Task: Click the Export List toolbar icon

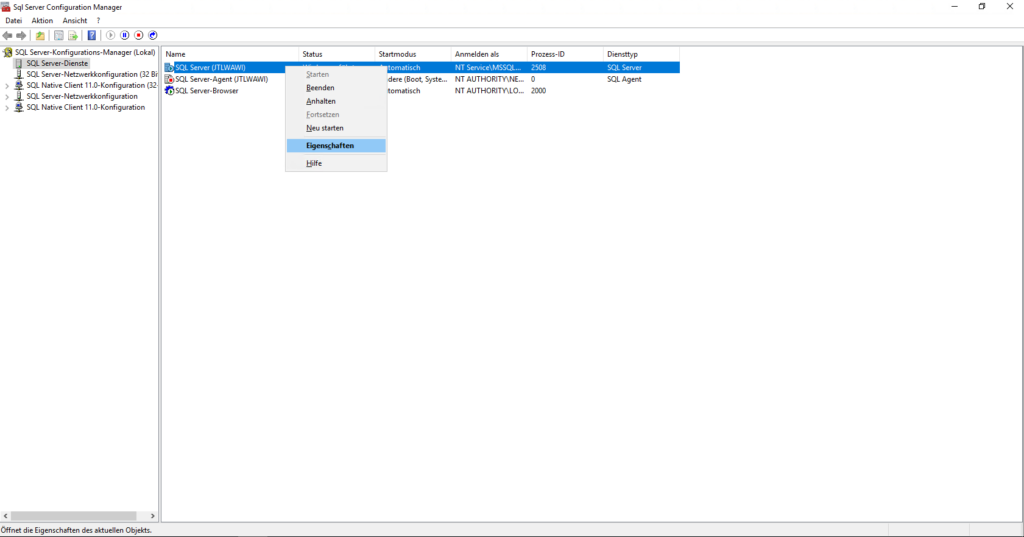Action: (73, 35)
